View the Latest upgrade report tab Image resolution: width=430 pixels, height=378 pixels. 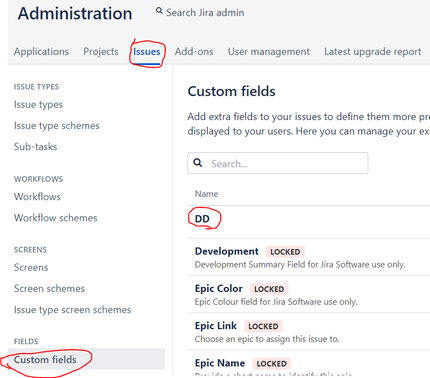coord(373,52)
